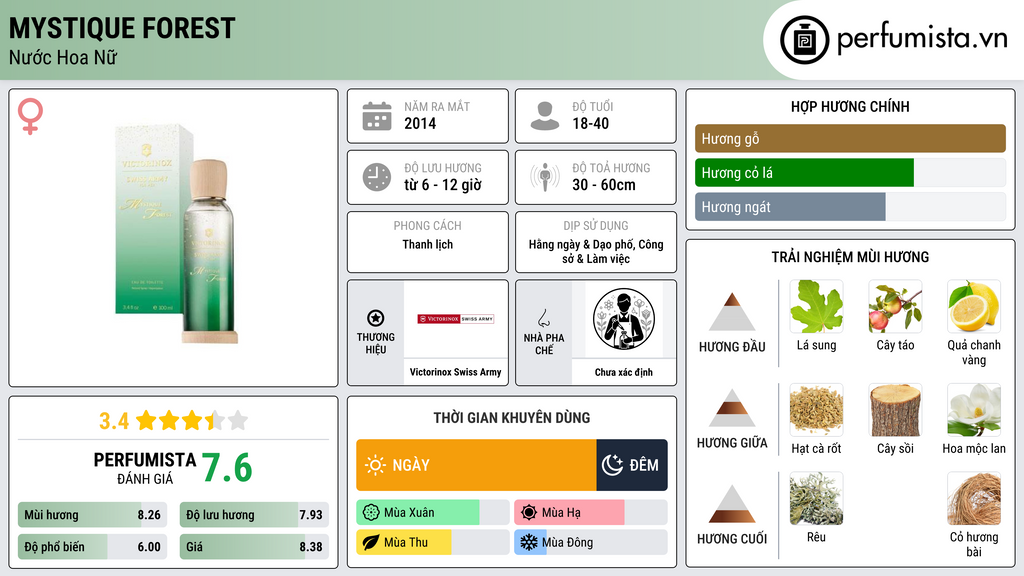Click the Hương cuối pyramid icon
The width and height of the screenshot is (1024, 576).
732,504
